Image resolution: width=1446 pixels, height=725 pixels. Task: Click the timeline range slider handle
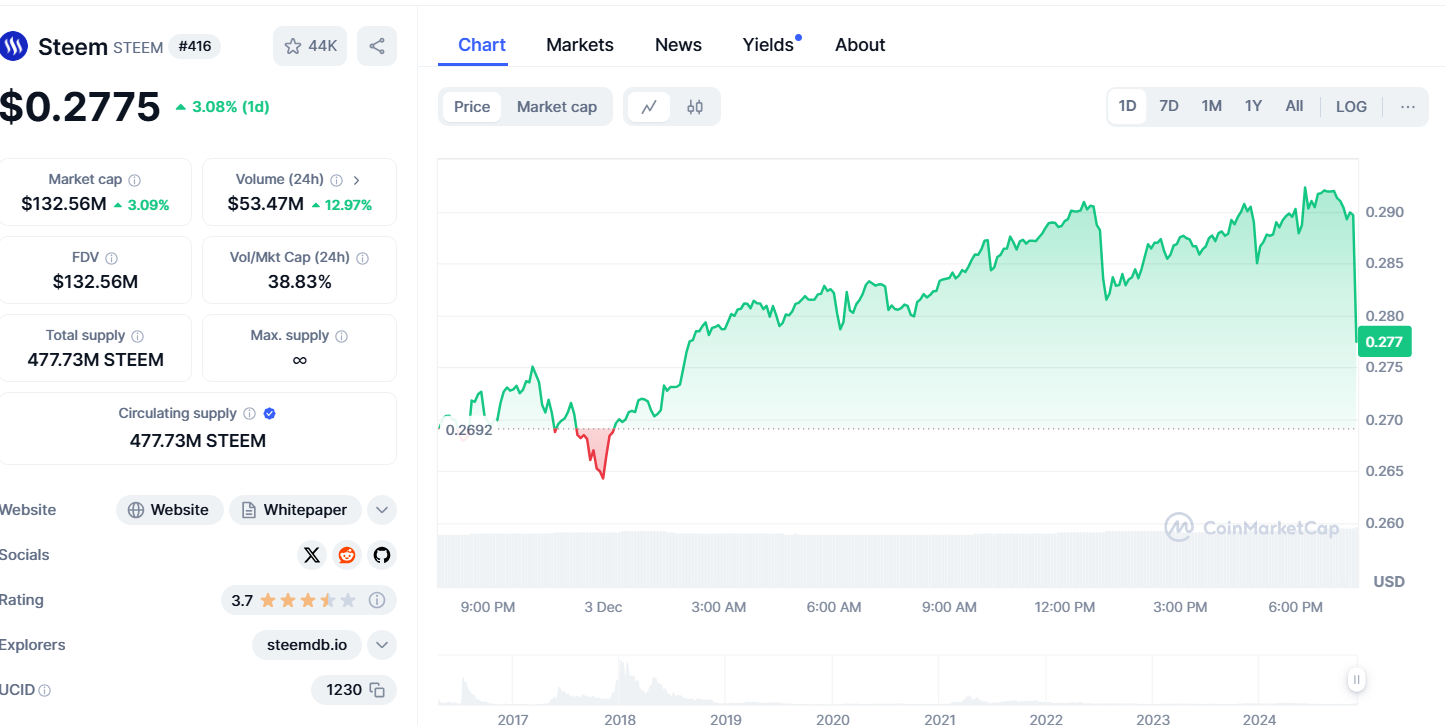pyautogui.click(x=1356, y=680)
